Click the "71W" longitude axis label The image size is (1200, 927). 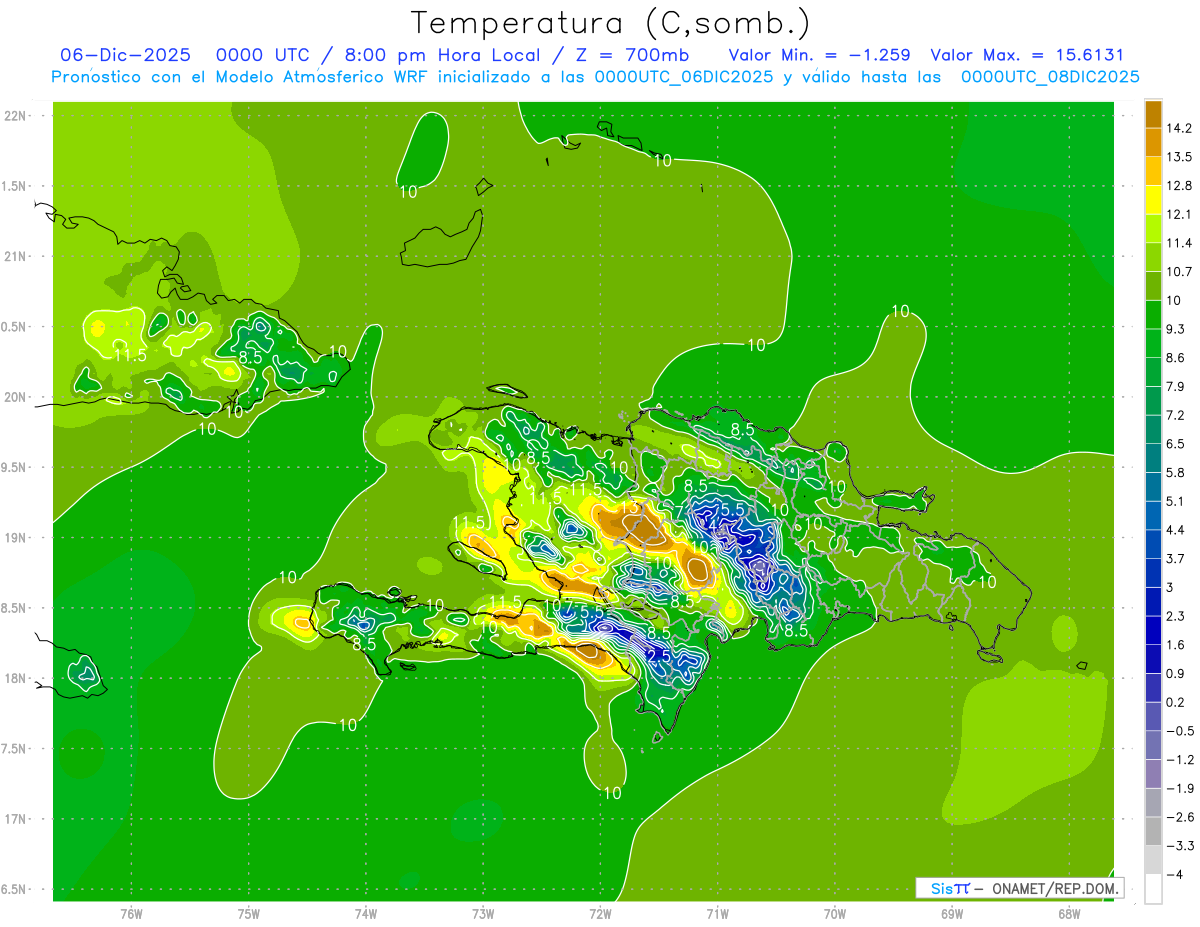717,914
